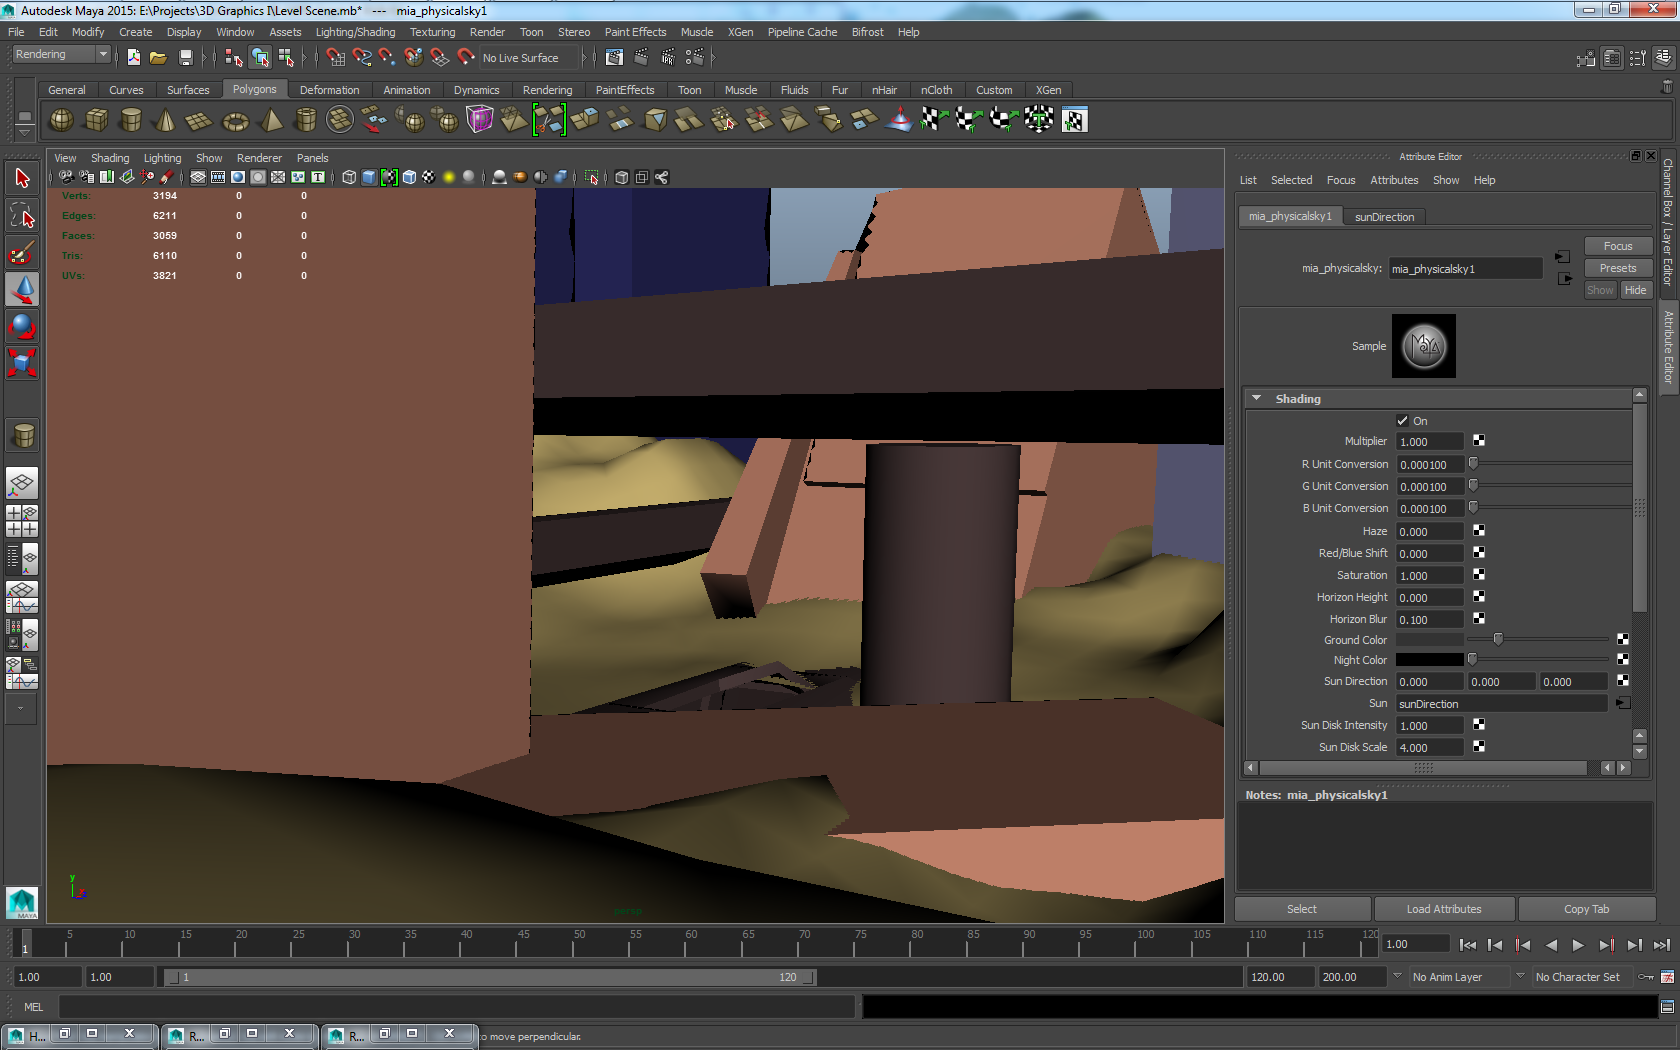Open the Ground Color swatch
This screenshot has width=1680, height=1050.
(x=1430, y=640)
